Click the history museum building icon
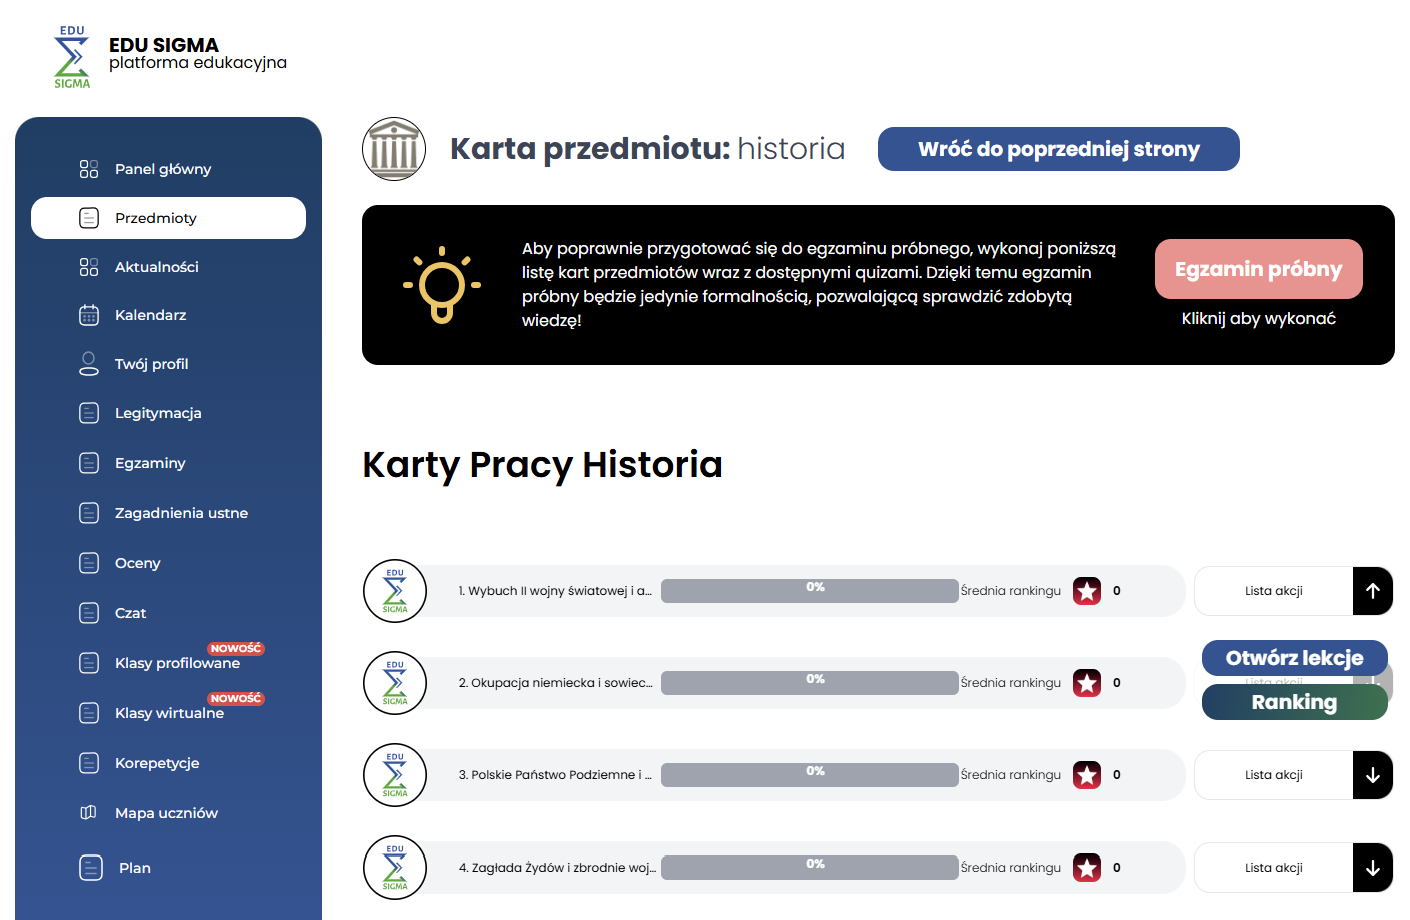1410x920 pixels. [394, 149]
